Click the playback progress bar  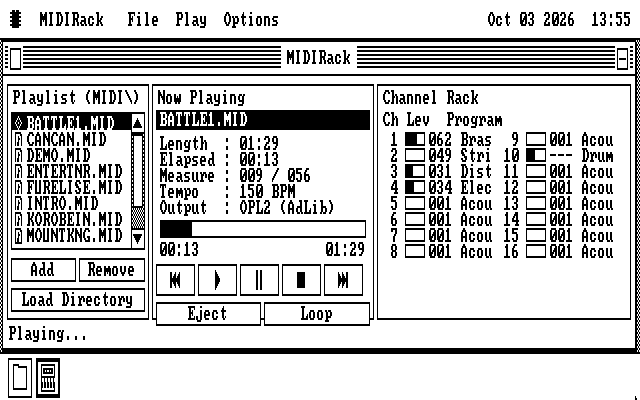263,229
